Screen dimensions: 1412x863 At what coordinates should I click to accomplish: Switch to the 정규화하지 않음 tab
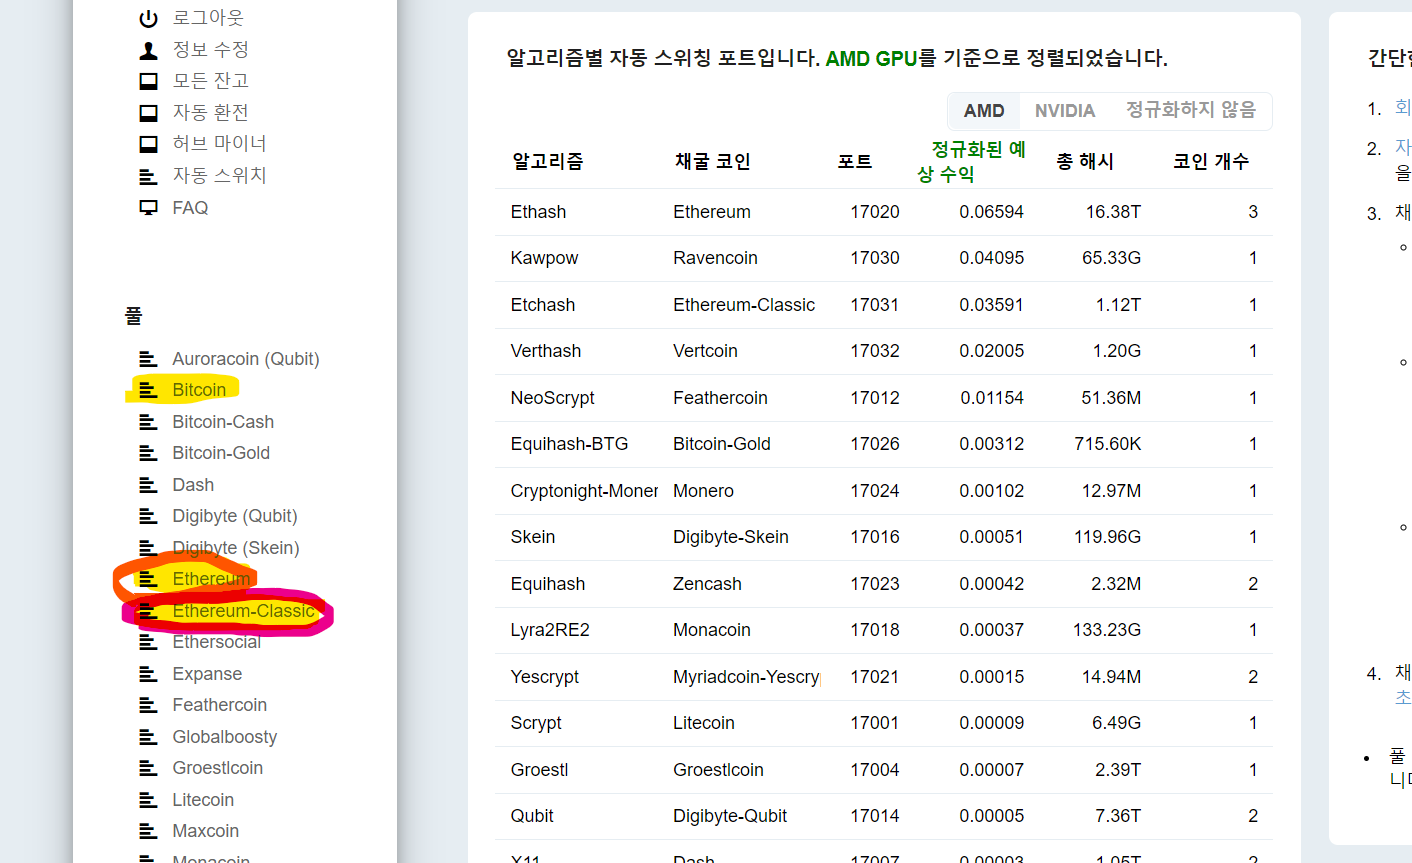click(1191, 110)
